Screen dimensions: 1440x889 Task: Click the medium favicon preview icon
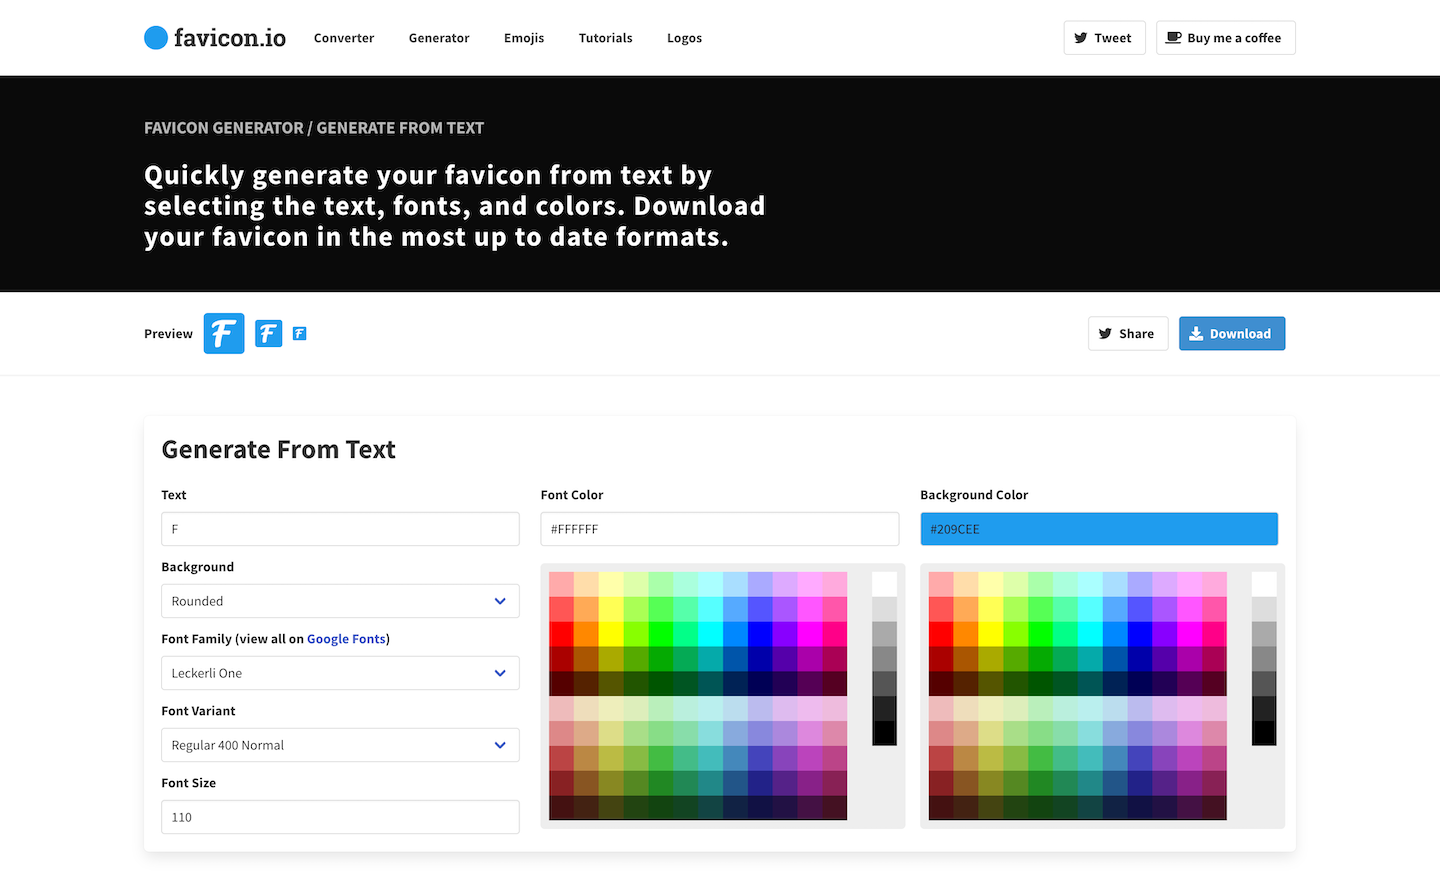268,333
